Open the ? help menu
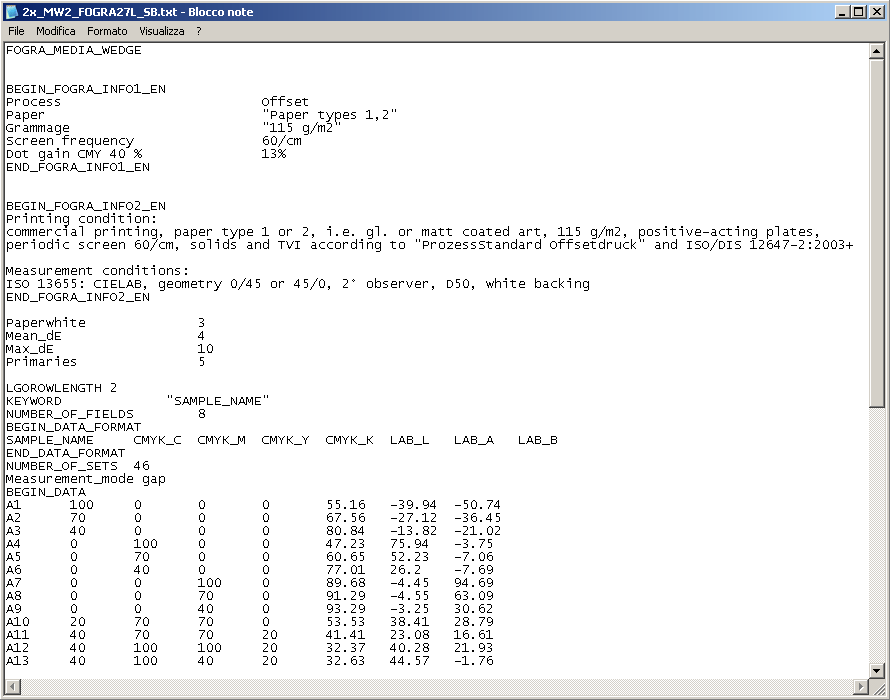 pos(199,31)
